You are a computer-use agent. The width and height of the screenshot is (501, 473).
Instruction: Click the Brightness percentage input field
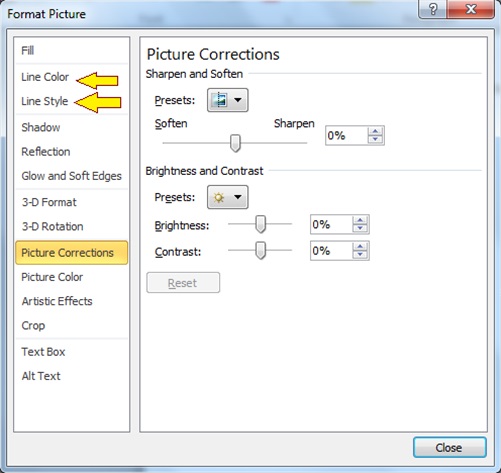click(331, 224)
